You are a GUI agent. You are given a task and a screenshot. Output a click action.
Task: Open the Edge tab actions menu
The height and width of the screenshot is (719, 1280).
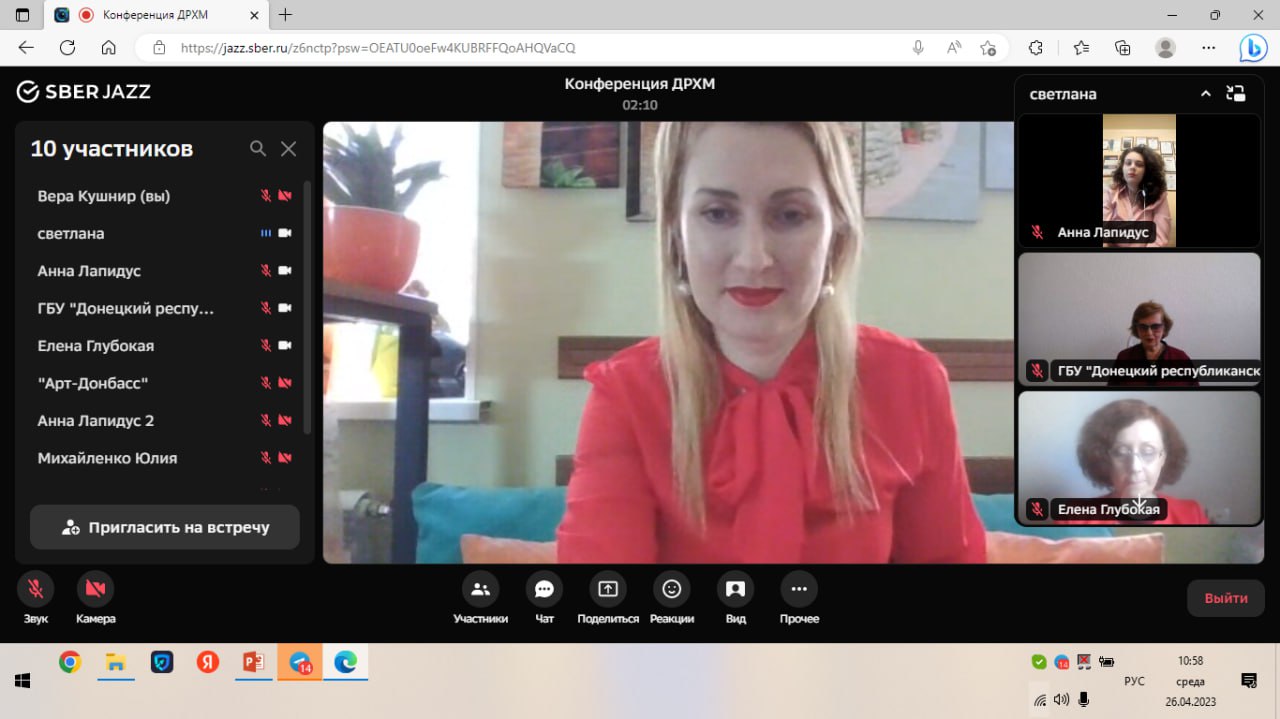23,15
